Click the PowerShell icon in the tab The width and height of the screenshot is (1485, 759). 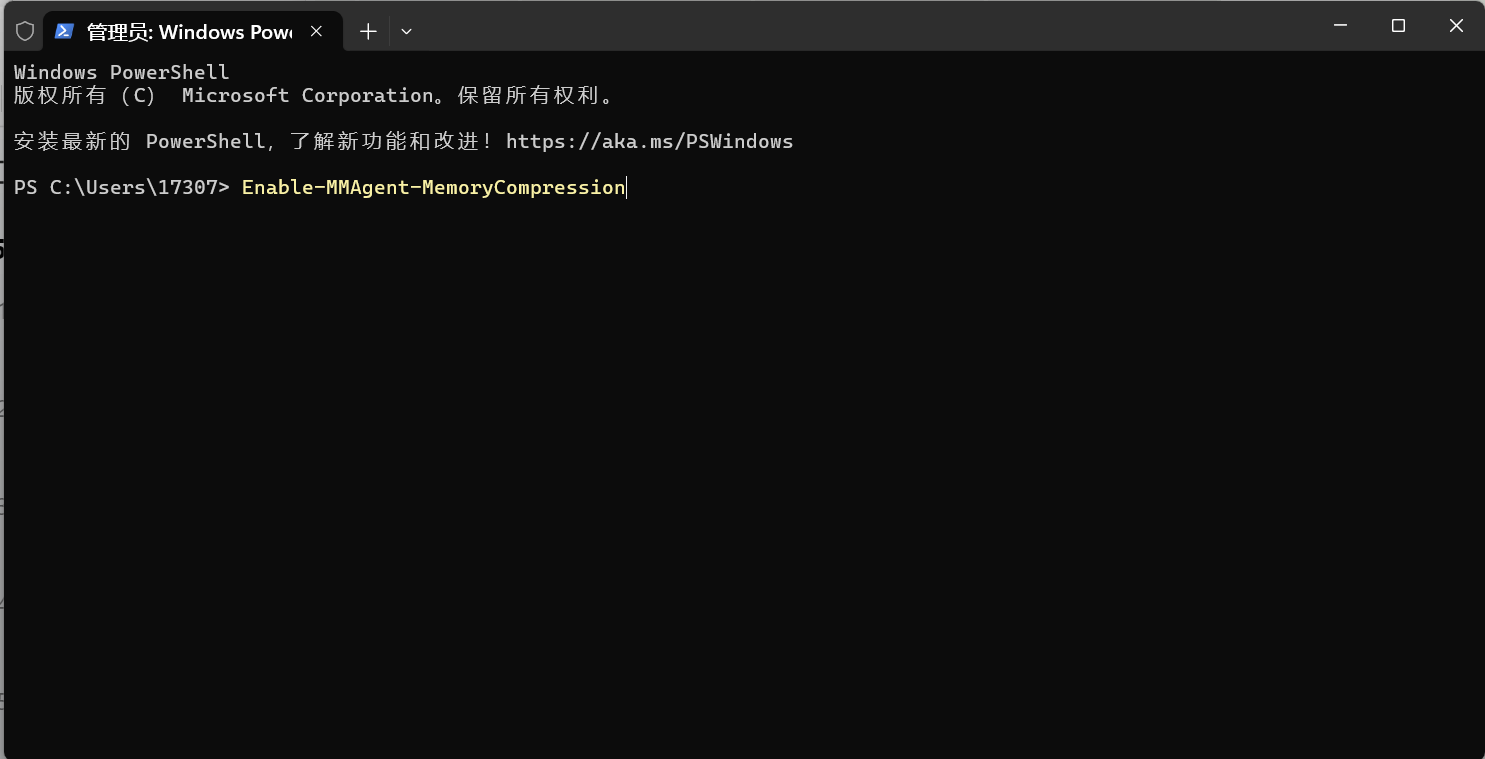[64, 31]
